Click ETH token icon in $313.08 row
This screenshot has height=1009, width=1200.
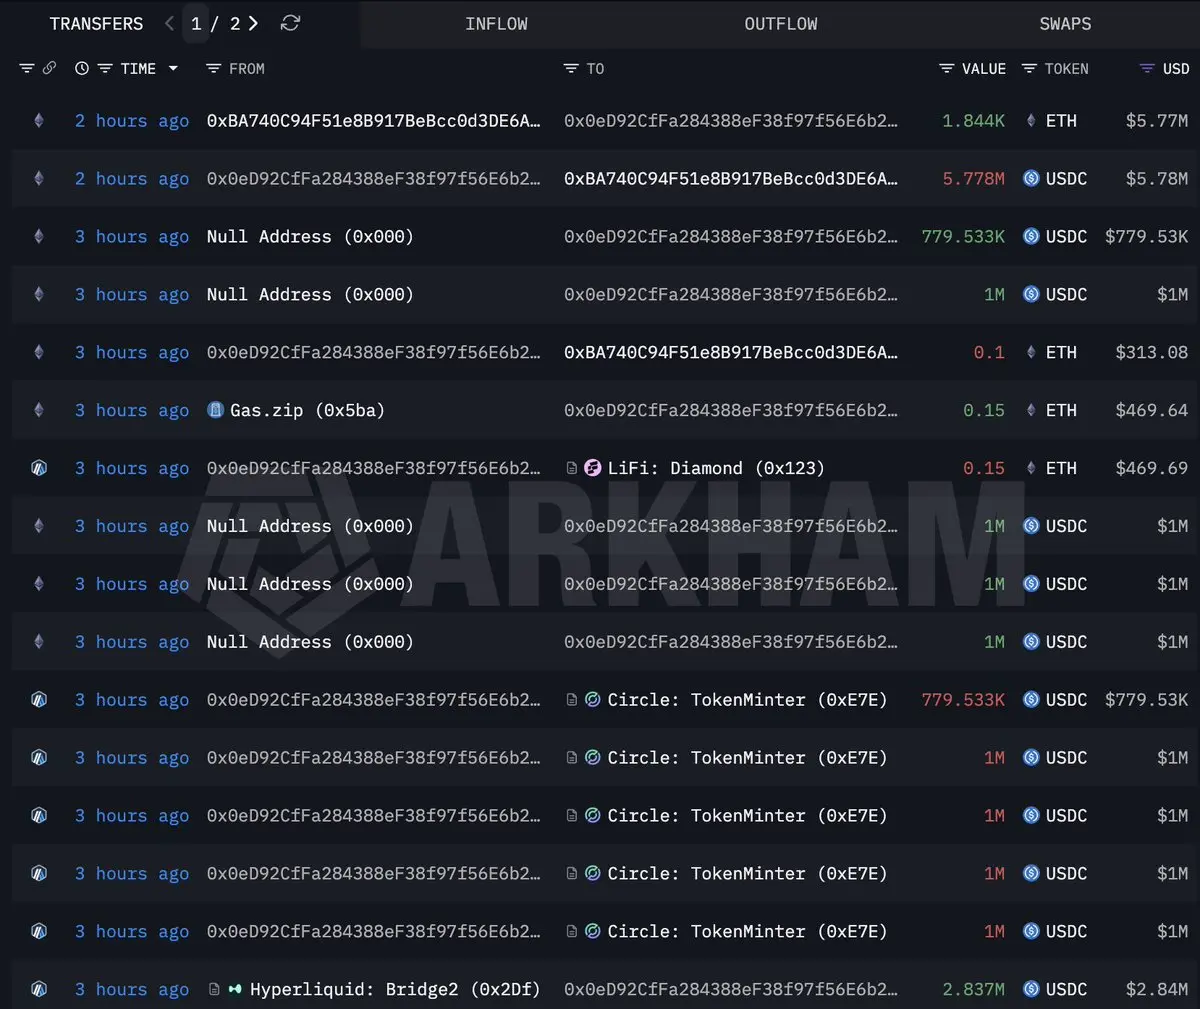1031,352
